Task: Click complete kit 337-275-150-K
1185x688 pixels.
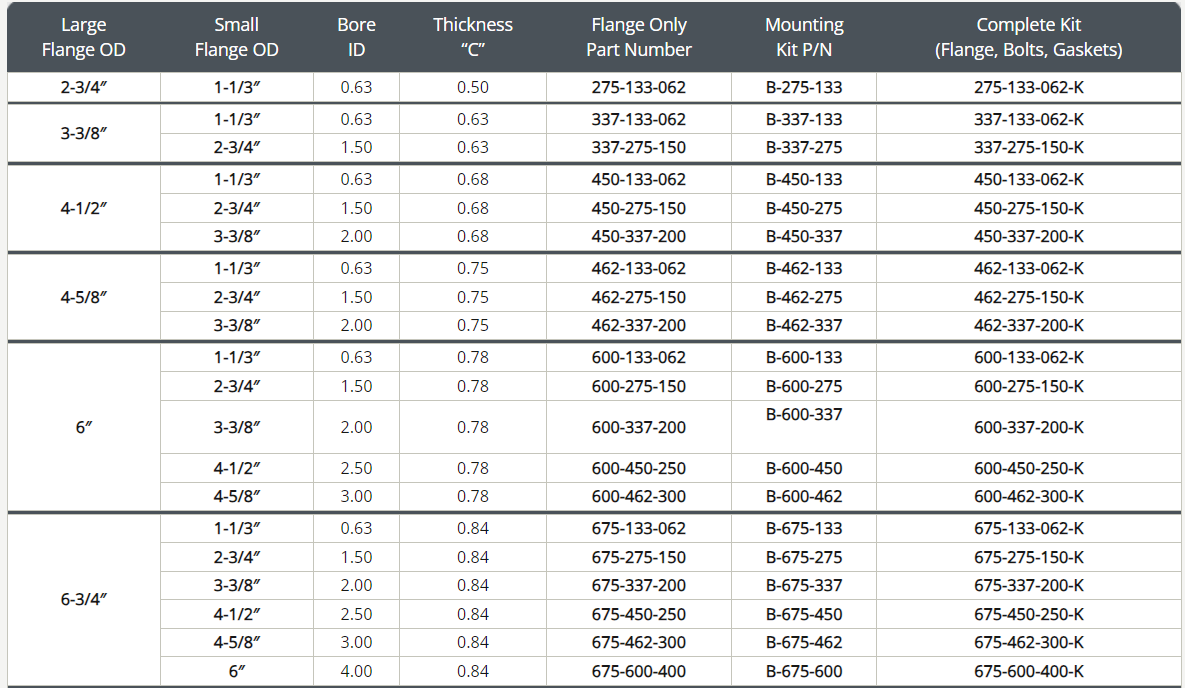Action: 1029,147
